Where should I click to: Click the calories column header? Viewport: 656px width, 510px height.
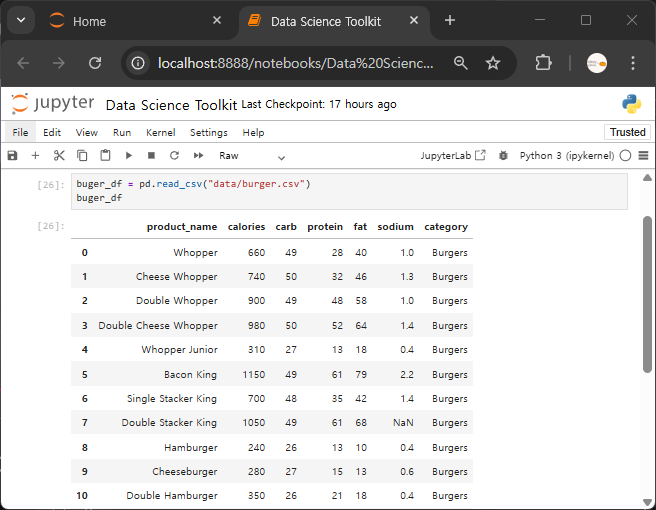pos(246,227)
